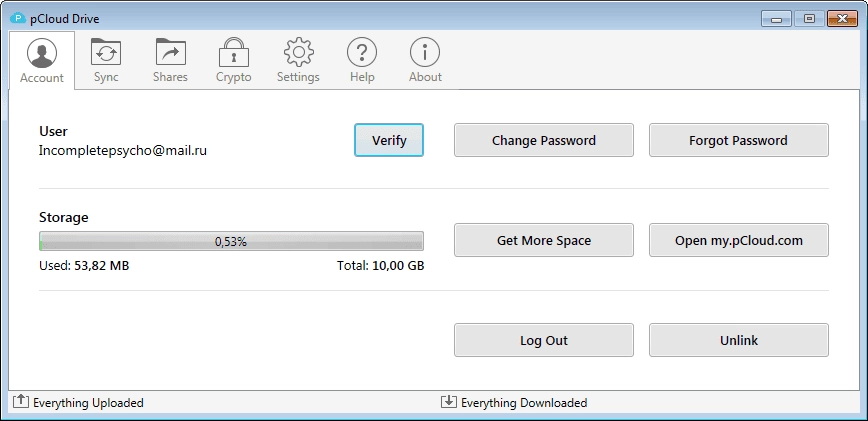868x421 pixels.
Task: Click the user email Incompletepsycho@mail.ru
Action: pos(123,150)
